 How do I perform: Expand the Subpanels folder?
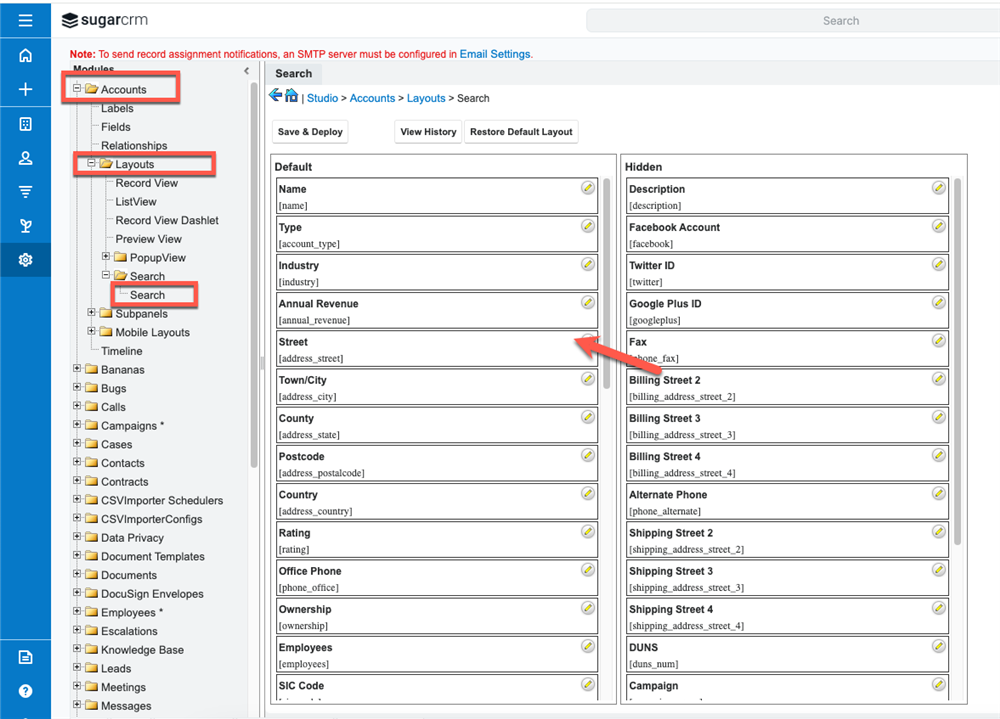pyautogui.click(x=92, y=313)
